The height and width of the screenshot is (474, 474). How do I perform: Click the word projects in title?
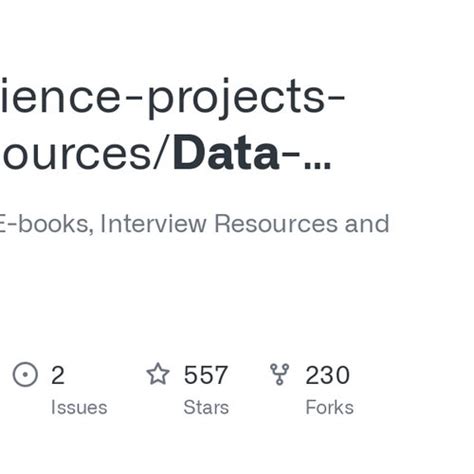tap(235, 98)
